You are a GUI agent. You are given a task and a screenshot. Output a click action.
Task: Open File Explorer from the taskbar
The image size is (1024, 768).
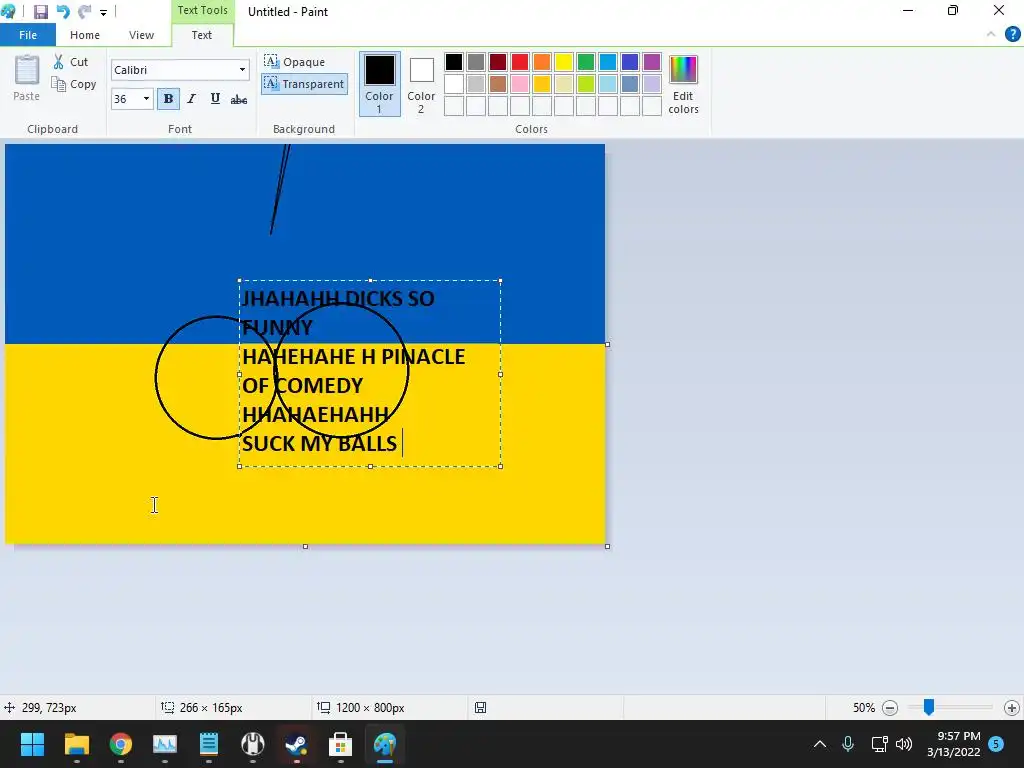tap(77, 744)
